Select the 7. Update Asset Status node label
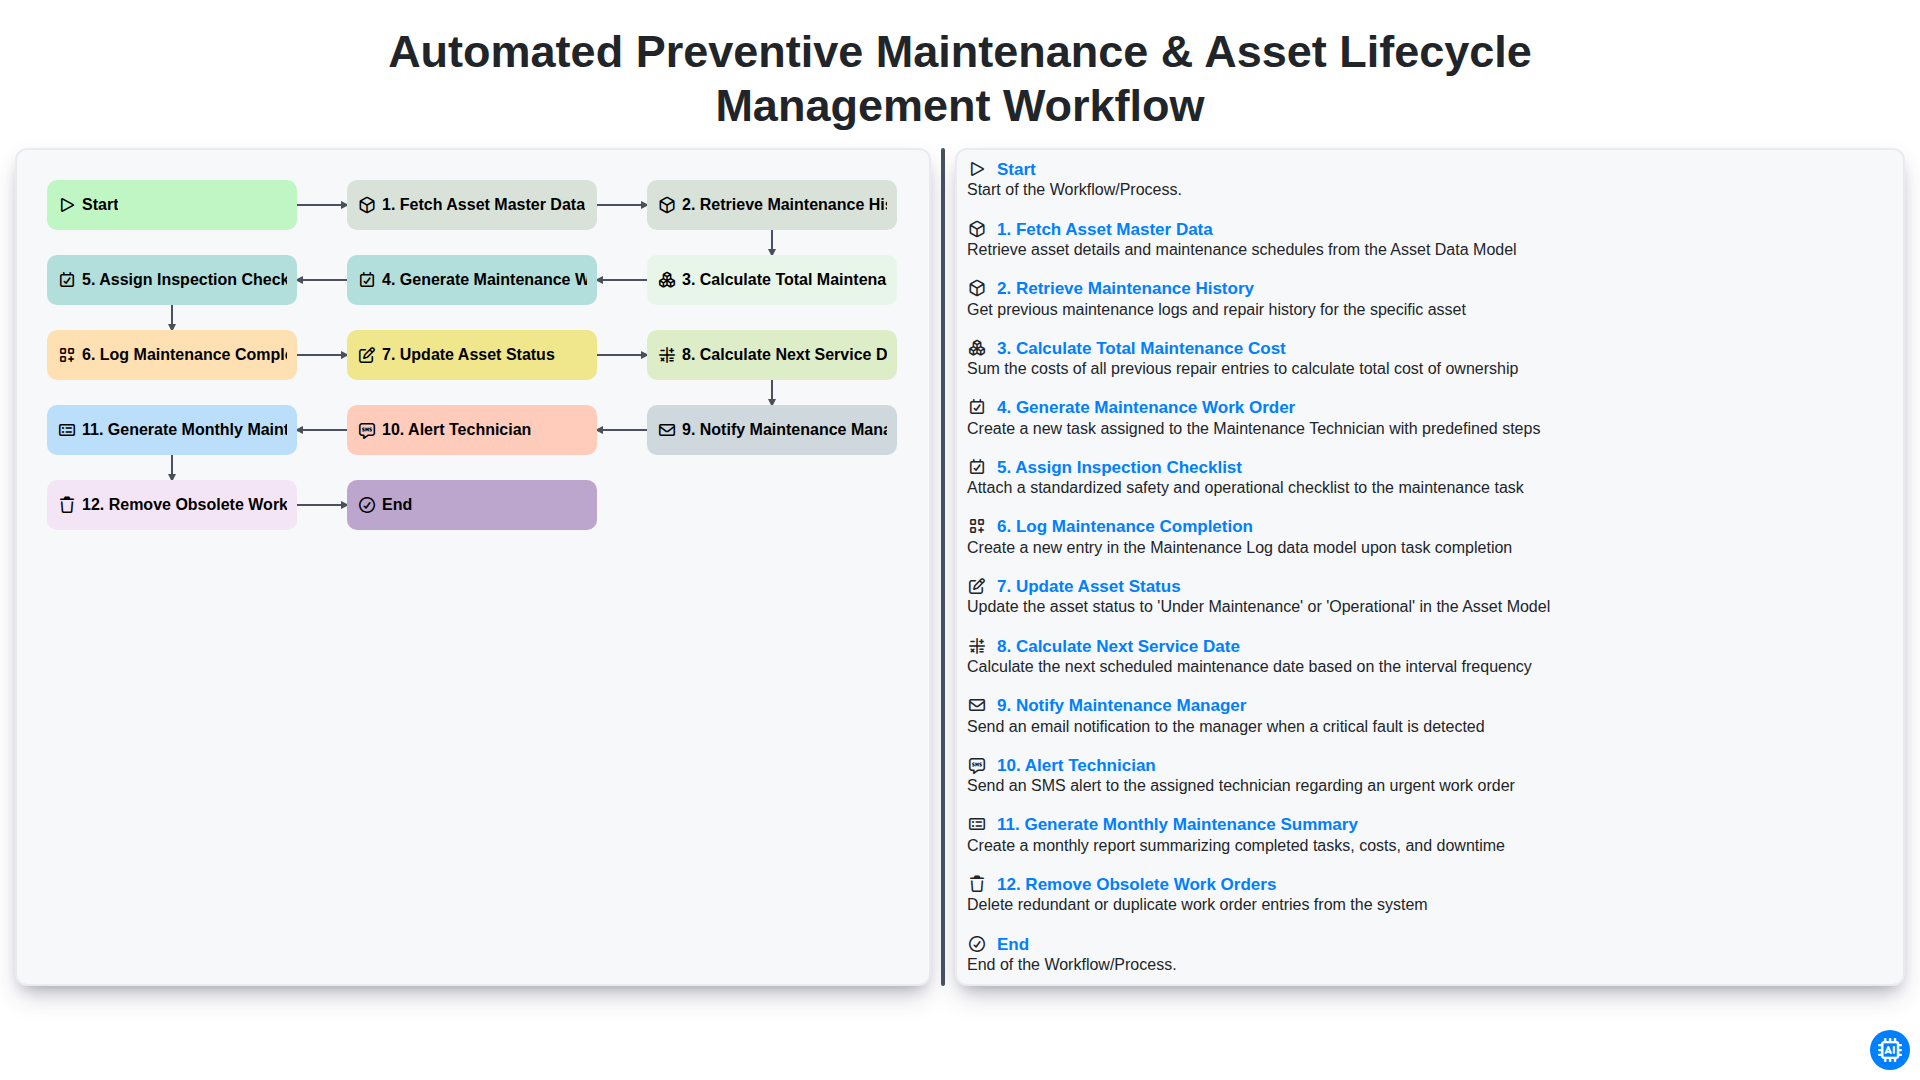 click(x=468, y=355)
